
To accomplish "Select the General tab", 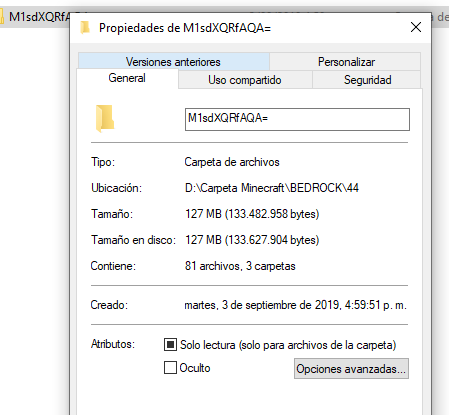I will [127, 78].
